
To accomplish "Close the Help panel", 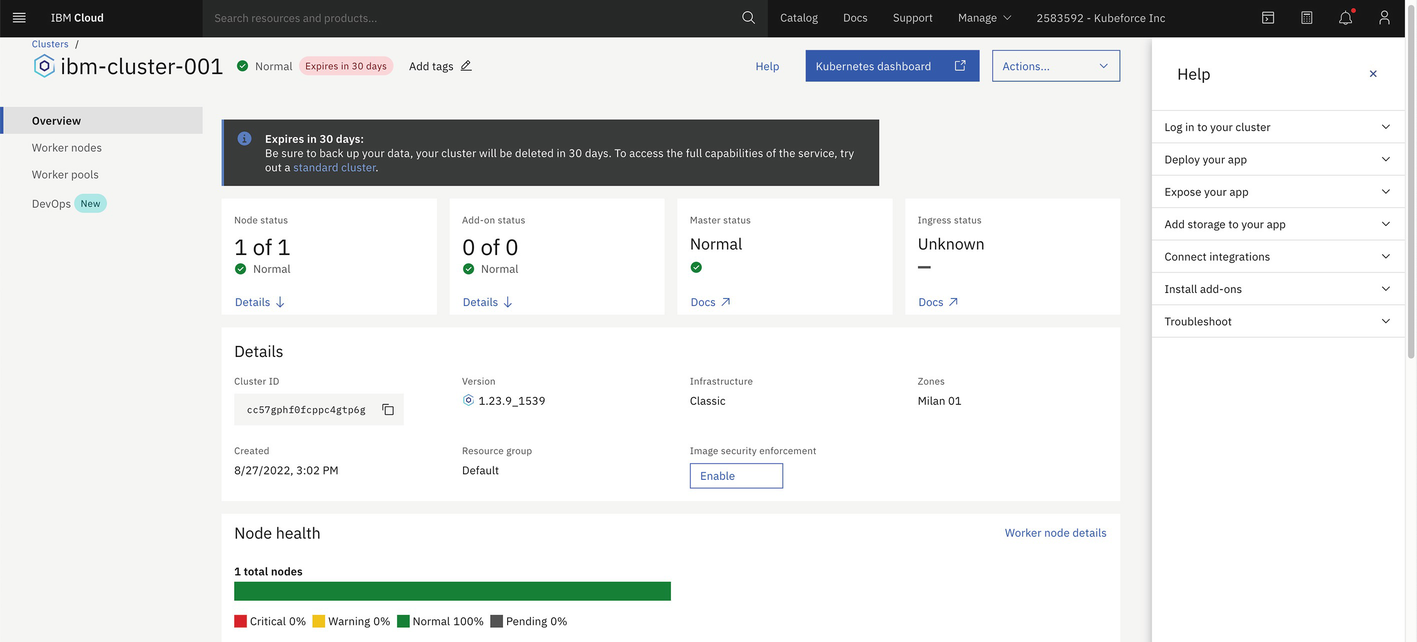I will pyautogui.click(x=1373, y=74).
